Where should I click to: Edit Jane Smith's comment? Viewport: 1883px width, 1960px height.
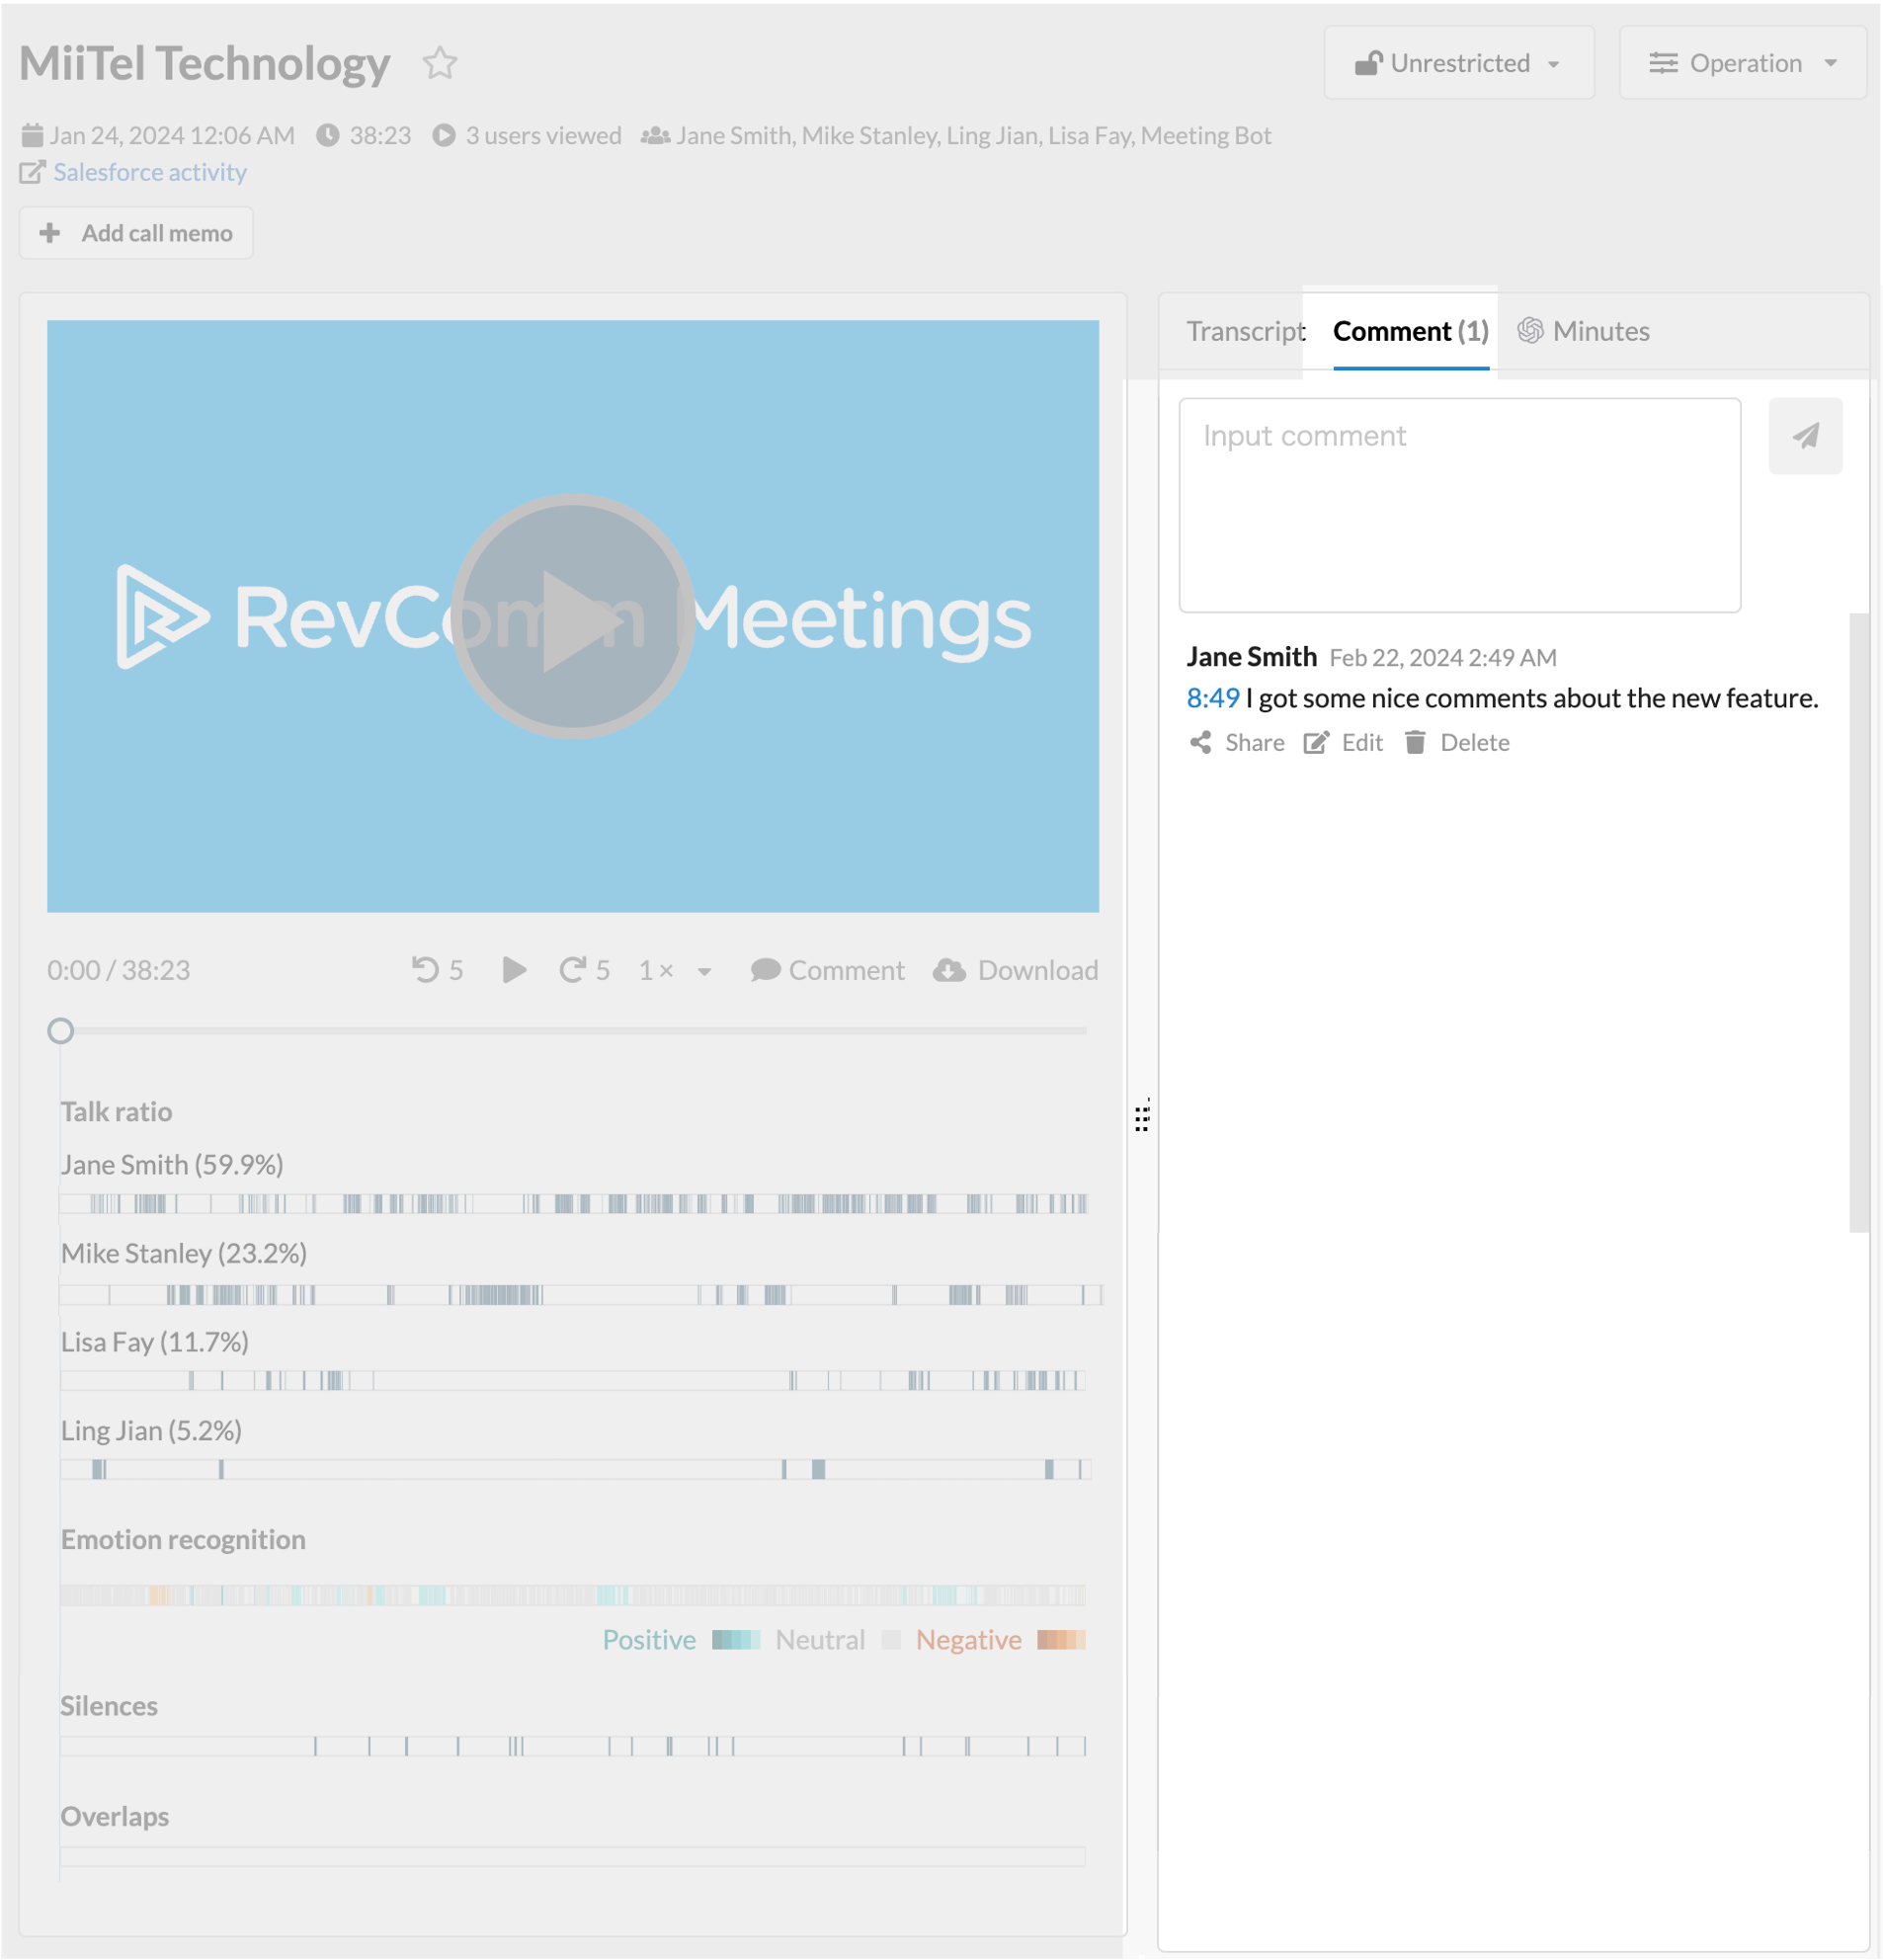click(x=1343, y=743)
